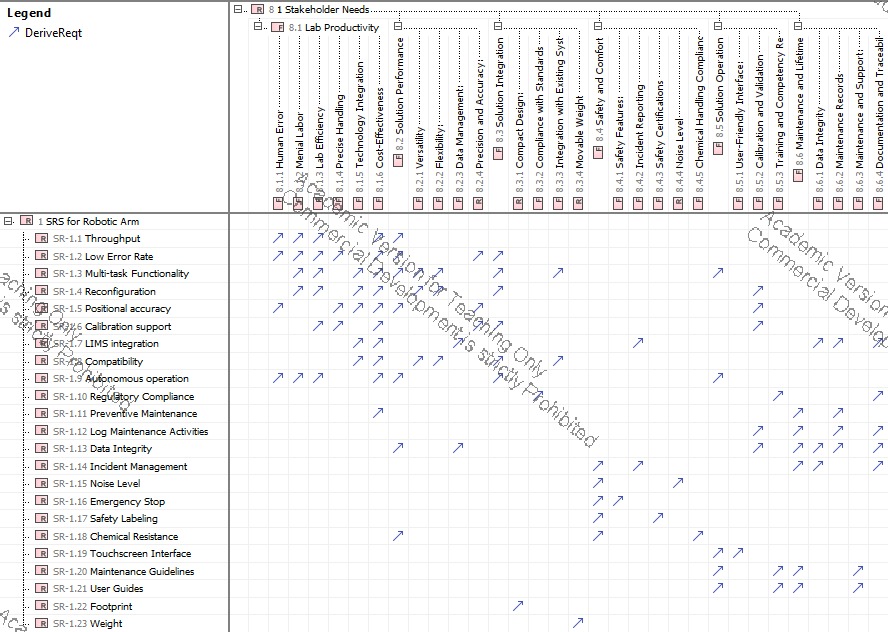Click icon under 8.3.1 Compact Design column
Viewport: 888px width, 632px height.
(518, 203)
